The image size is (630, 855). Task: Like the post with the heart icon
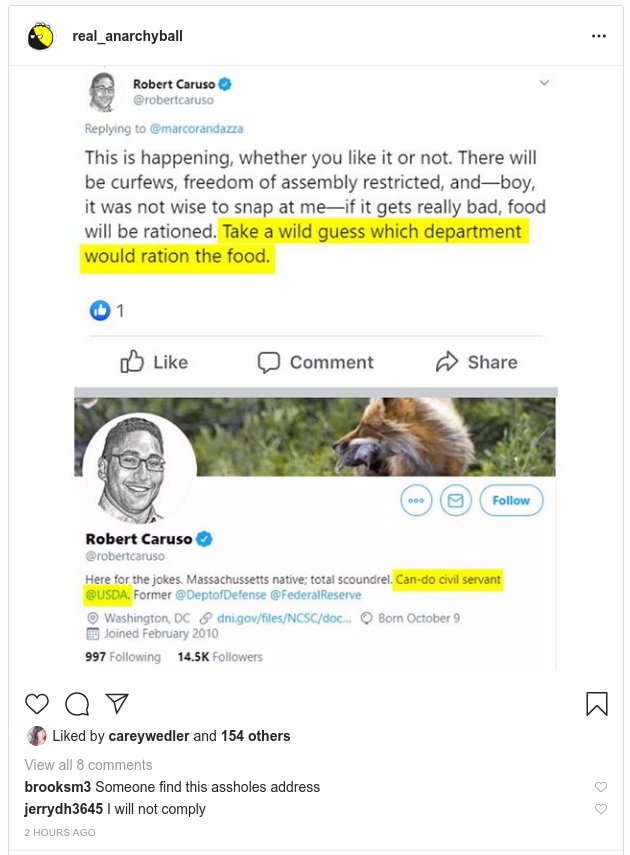[37, 704]
